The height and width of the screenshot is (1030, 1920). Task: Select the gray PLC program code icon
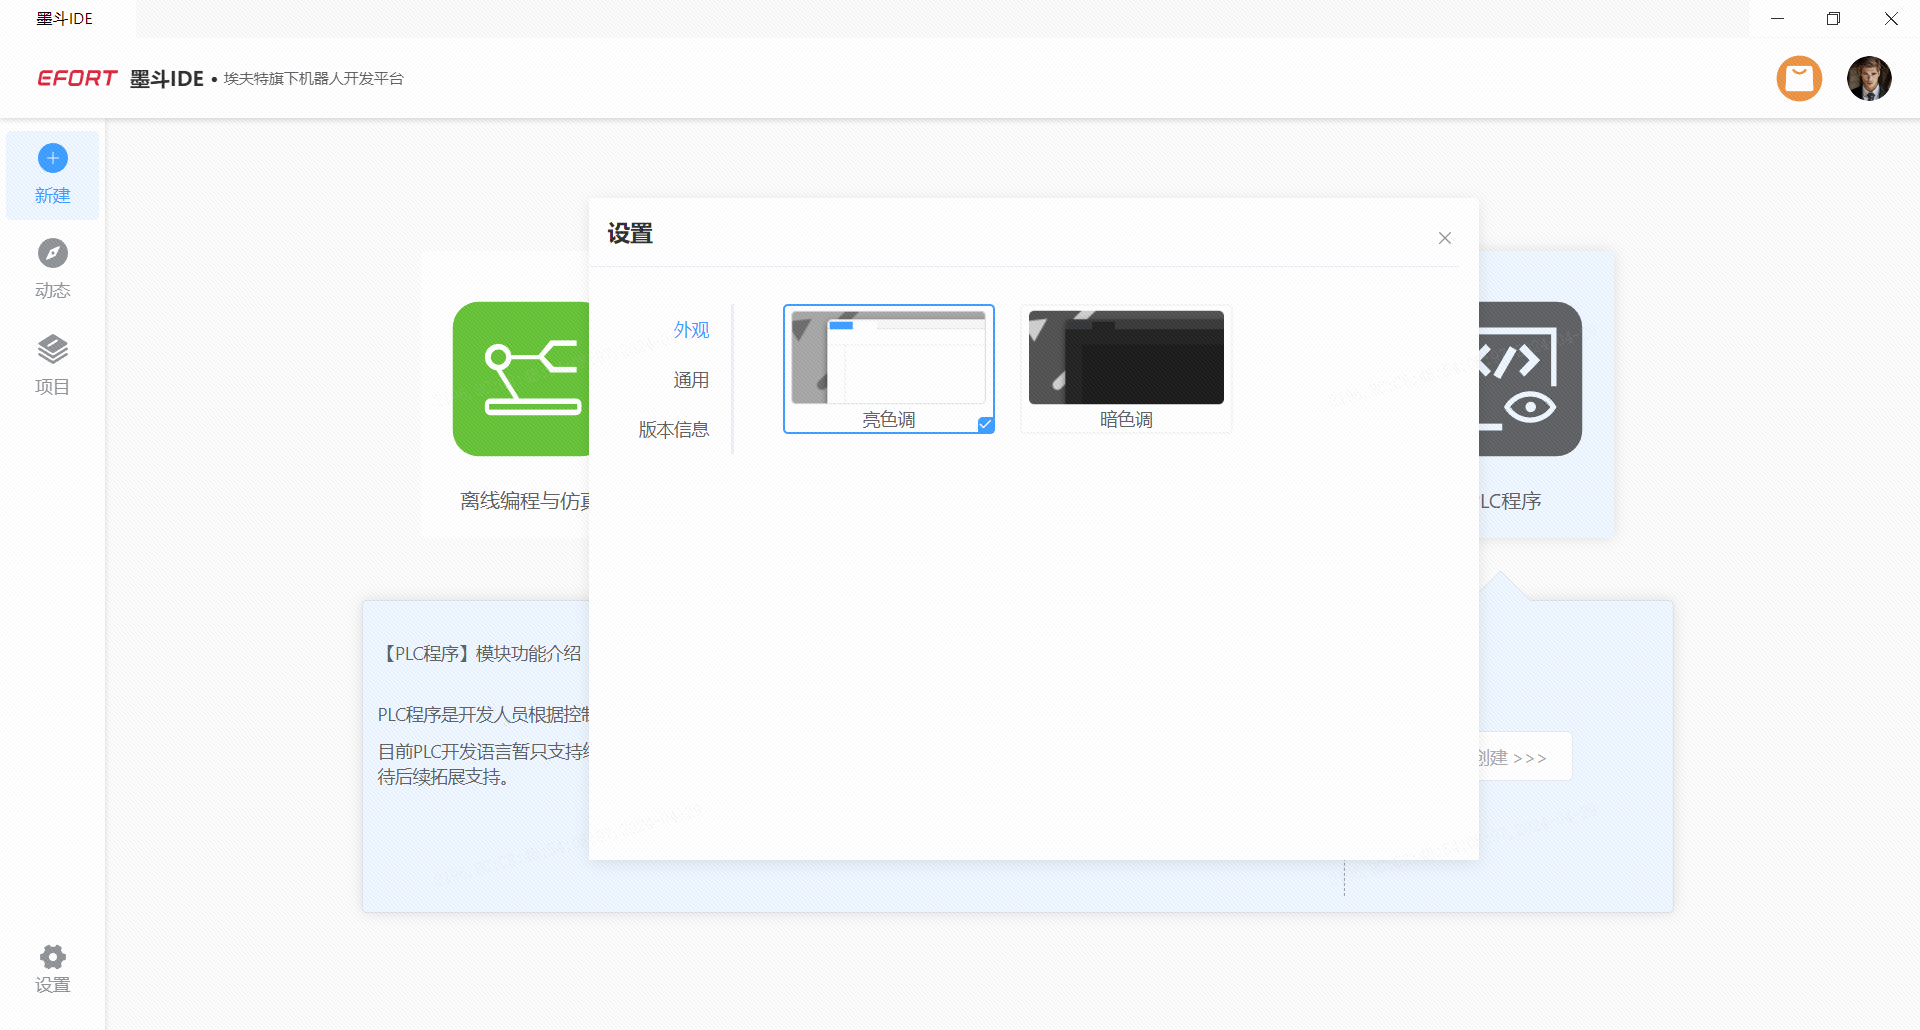pos(1530,379)
